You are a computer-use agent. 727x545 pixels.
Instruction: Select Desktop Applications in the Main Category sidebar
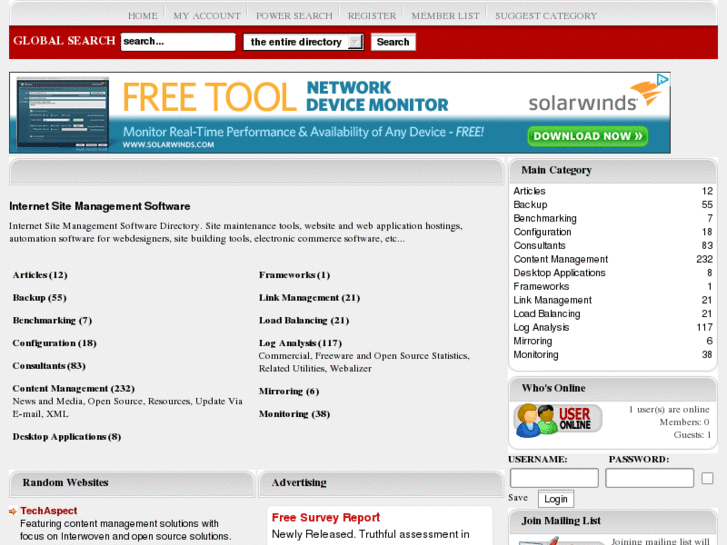[x=559, y=273]
